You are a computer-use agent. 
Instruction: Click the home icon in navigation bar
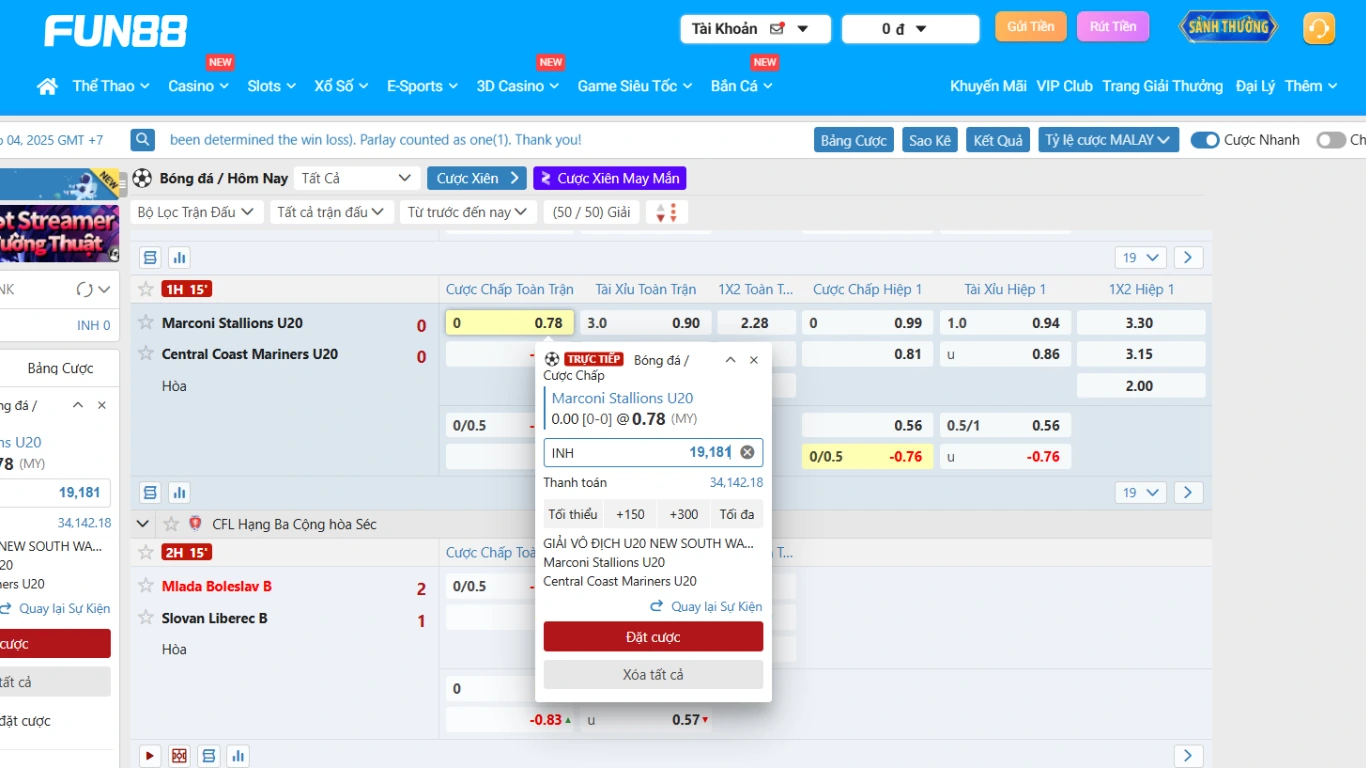point(47,87)
